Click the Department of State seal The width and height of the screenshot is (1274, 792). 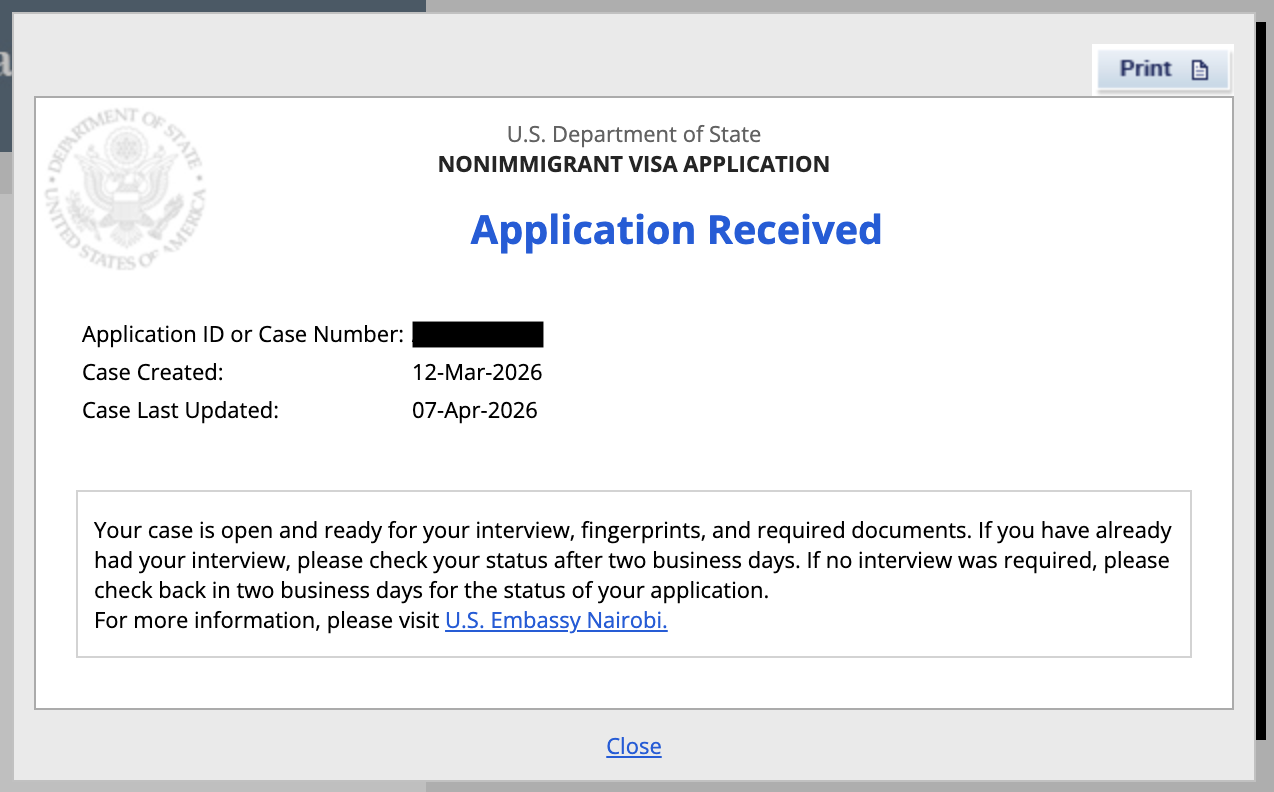(125, 190)
